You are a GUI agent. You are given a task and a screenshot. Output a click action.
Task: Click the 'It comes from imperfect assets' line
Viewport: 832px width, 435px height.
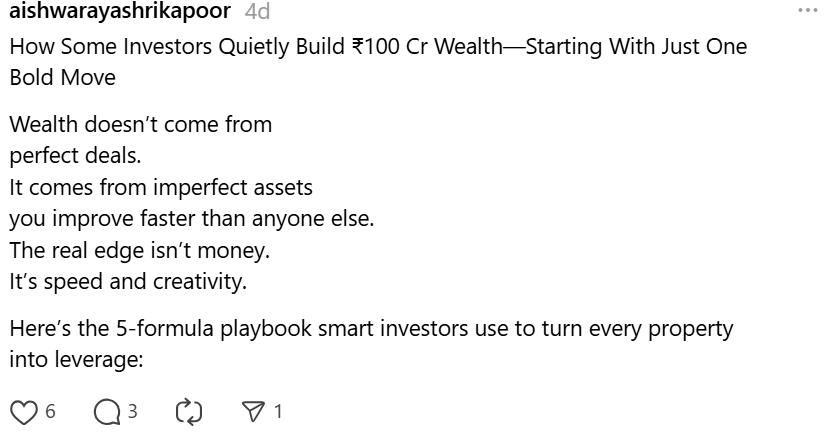tap(161, 187)
